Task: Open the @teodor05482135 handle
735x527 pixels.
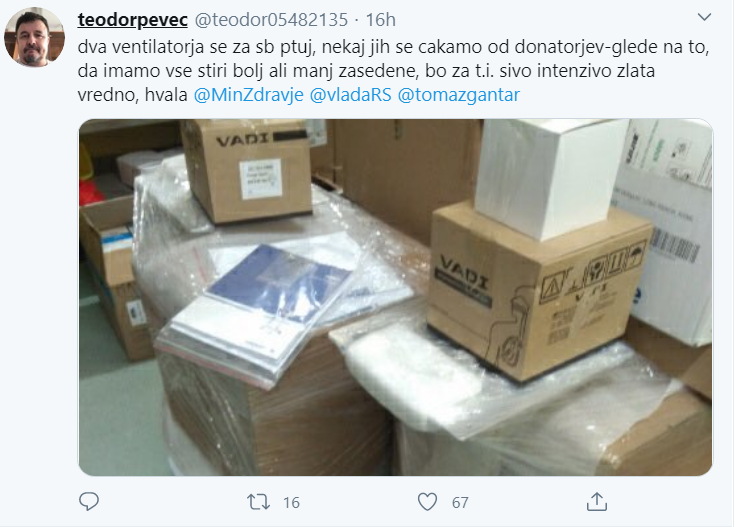Action: pos(271,20)
